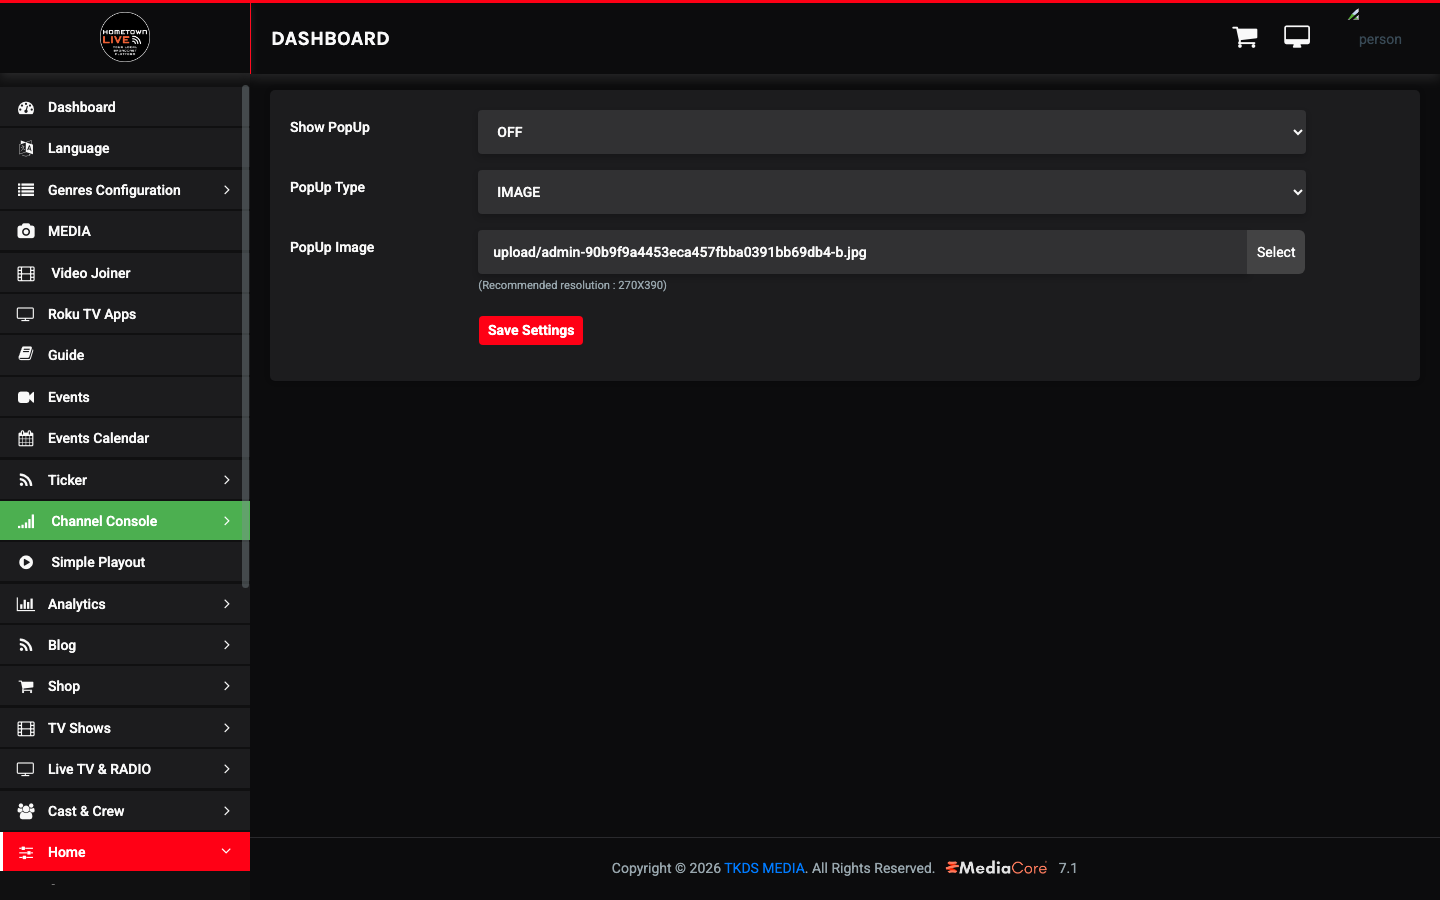
Task: Expand the Shop submenu chevron
Action: pyautogui.click(x=227, y=686)
